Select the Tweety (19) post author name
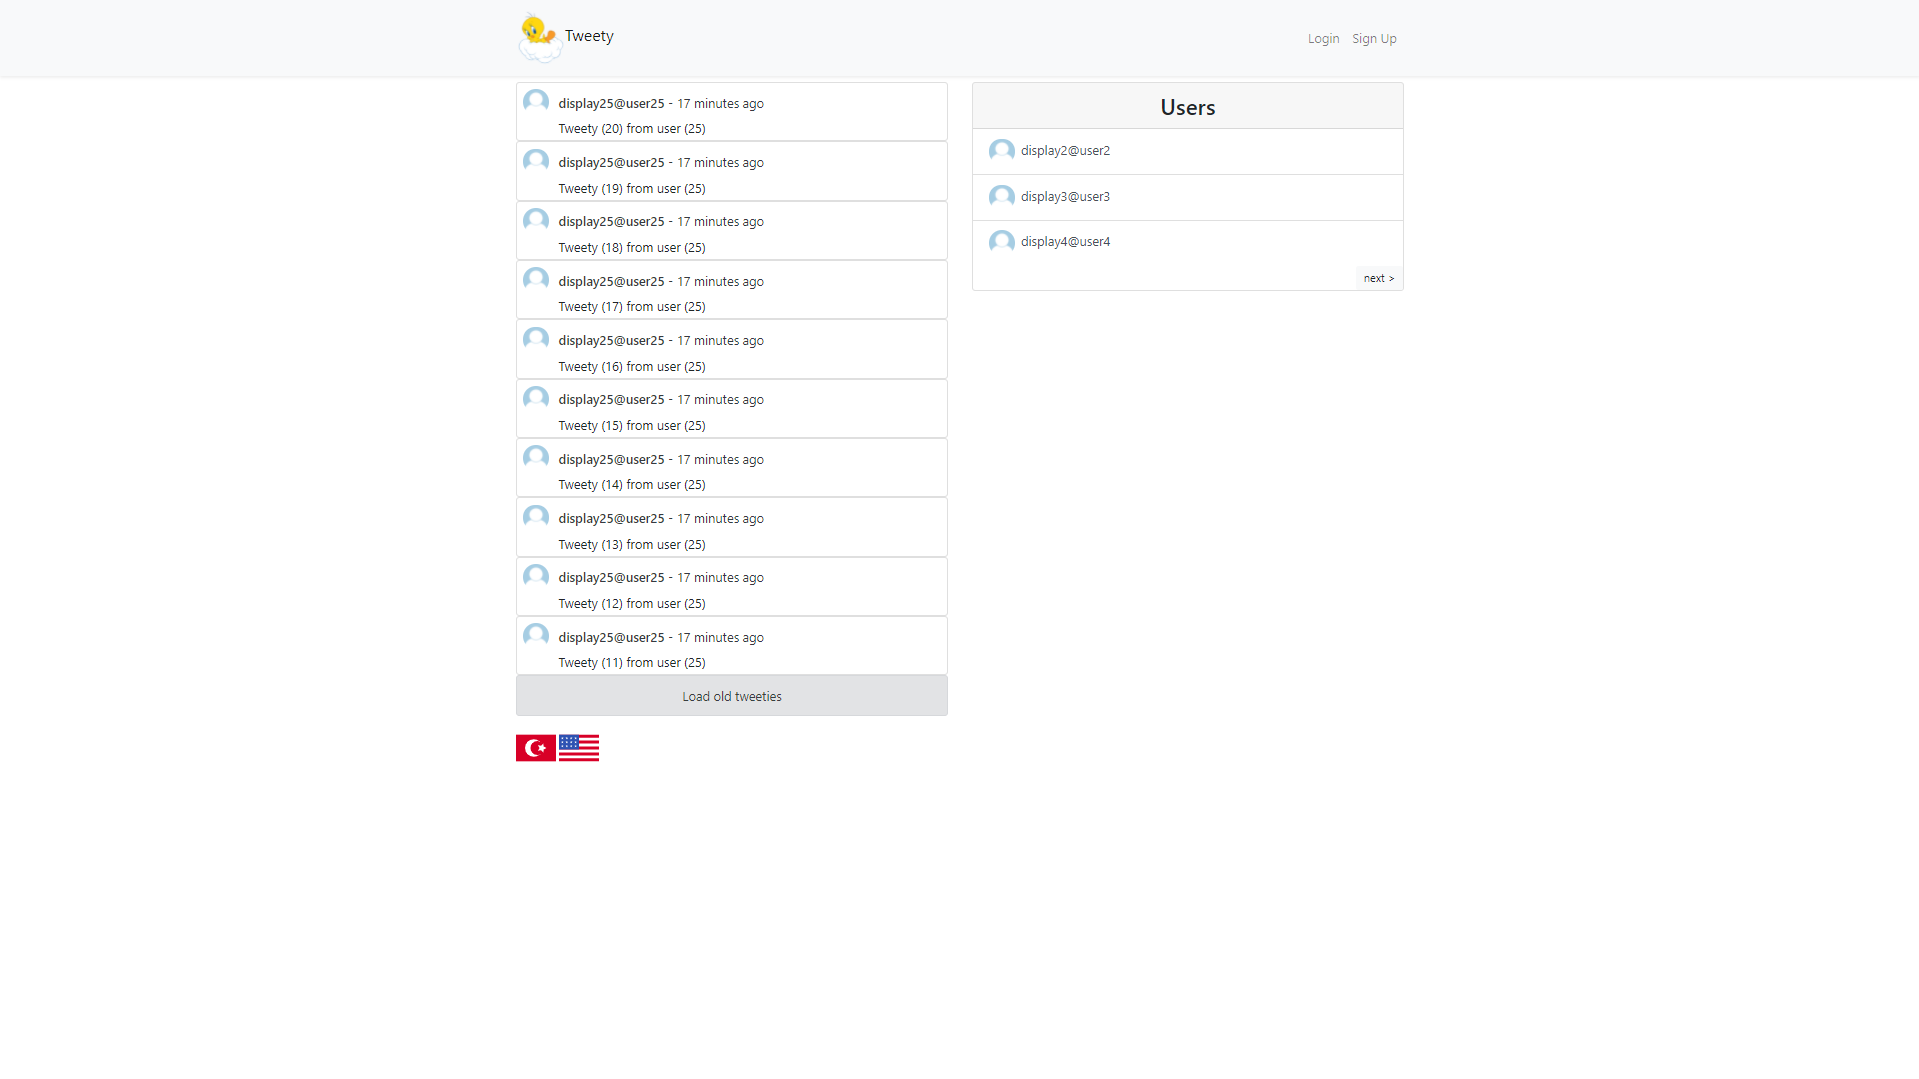The width and height of the screenshot is (1919, 1079). tap(611, 163)
